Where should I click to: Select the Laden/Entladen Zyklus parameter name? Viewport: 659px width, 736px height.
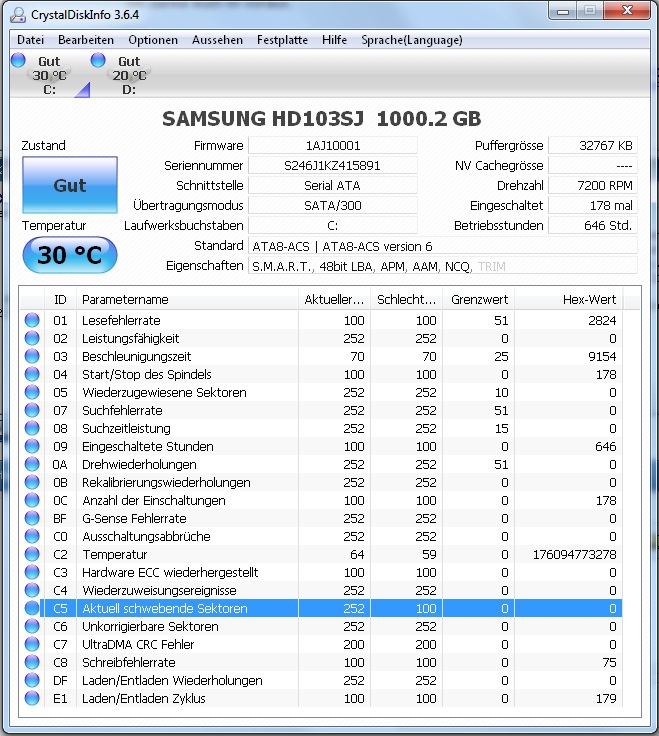[144, 698]
